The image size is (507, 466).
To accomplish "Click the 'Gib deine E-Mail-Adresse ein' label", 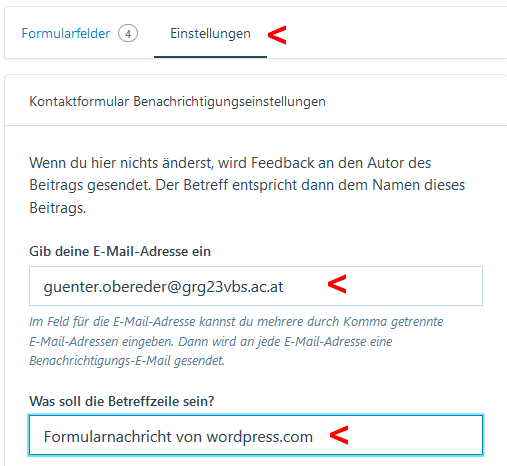I will (x=120, y=251).
